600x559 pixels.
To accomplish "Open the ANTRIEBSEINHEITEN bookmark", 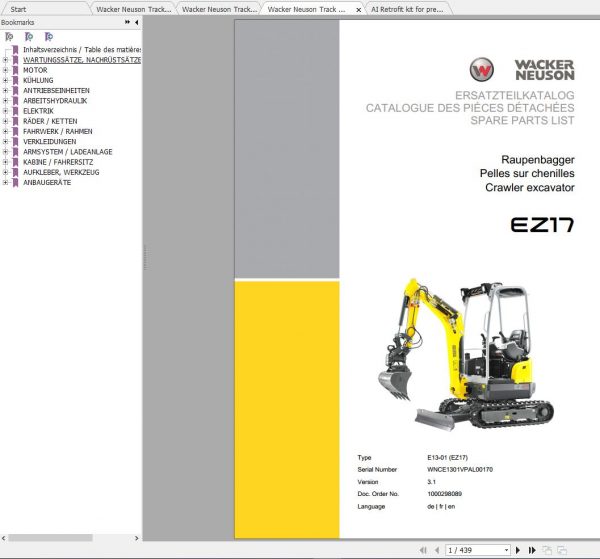I will click(56, 91).
